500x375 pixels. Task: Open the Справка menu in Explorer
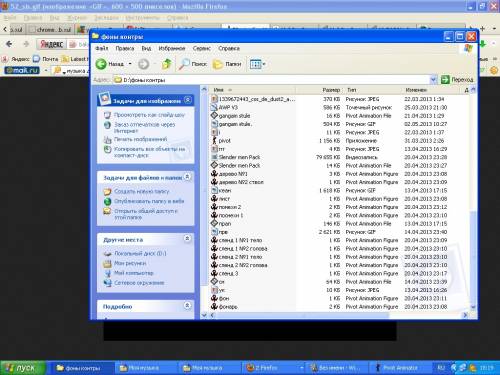pos(229,48)
